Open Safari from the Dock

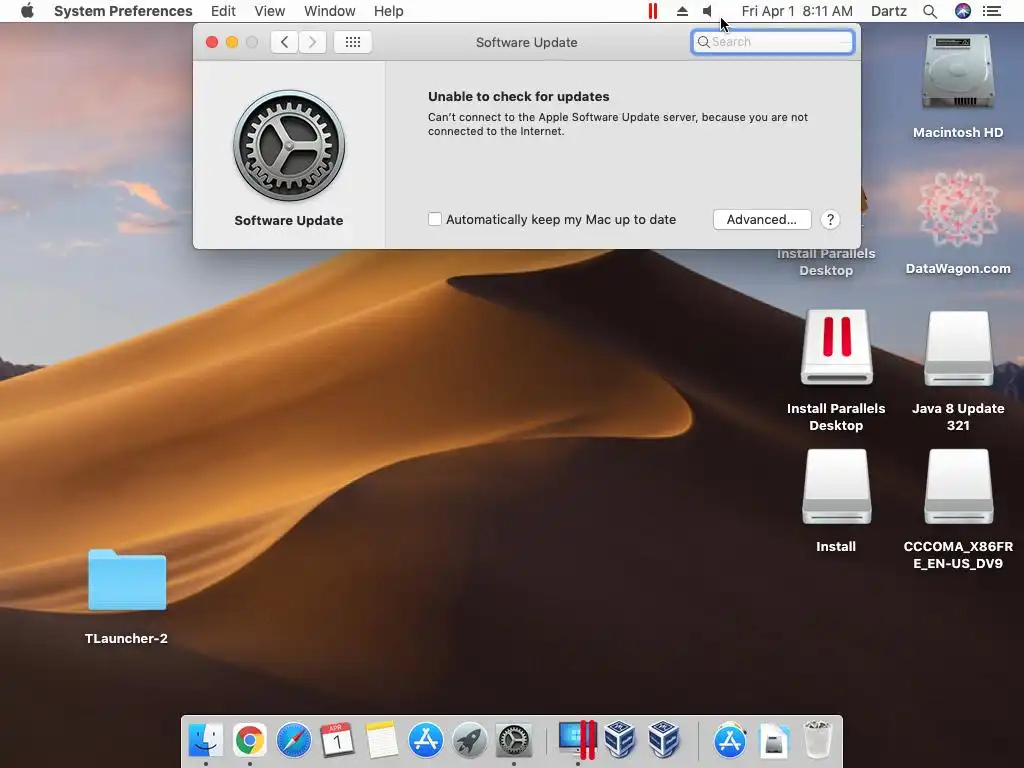tap(293, 741)
